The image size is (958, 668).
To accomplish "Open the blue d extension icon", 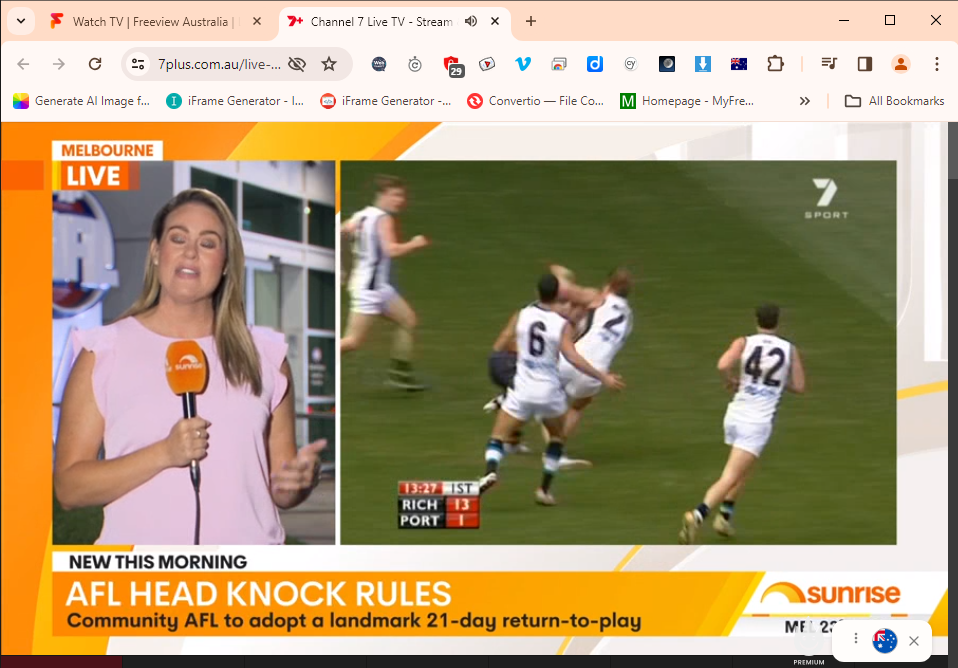I will pos(595,64).
